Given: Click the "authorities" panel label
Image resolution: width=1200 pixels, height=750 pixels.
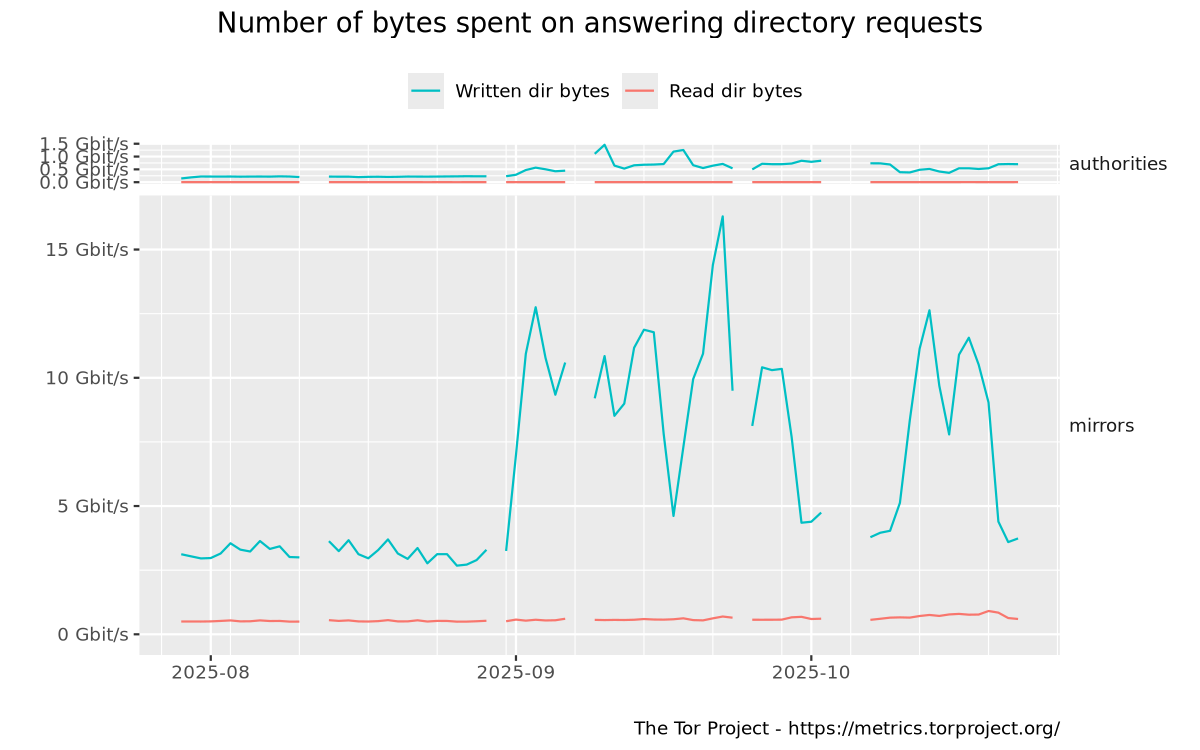Looking at the screenshot, I should pos(1117,164).
